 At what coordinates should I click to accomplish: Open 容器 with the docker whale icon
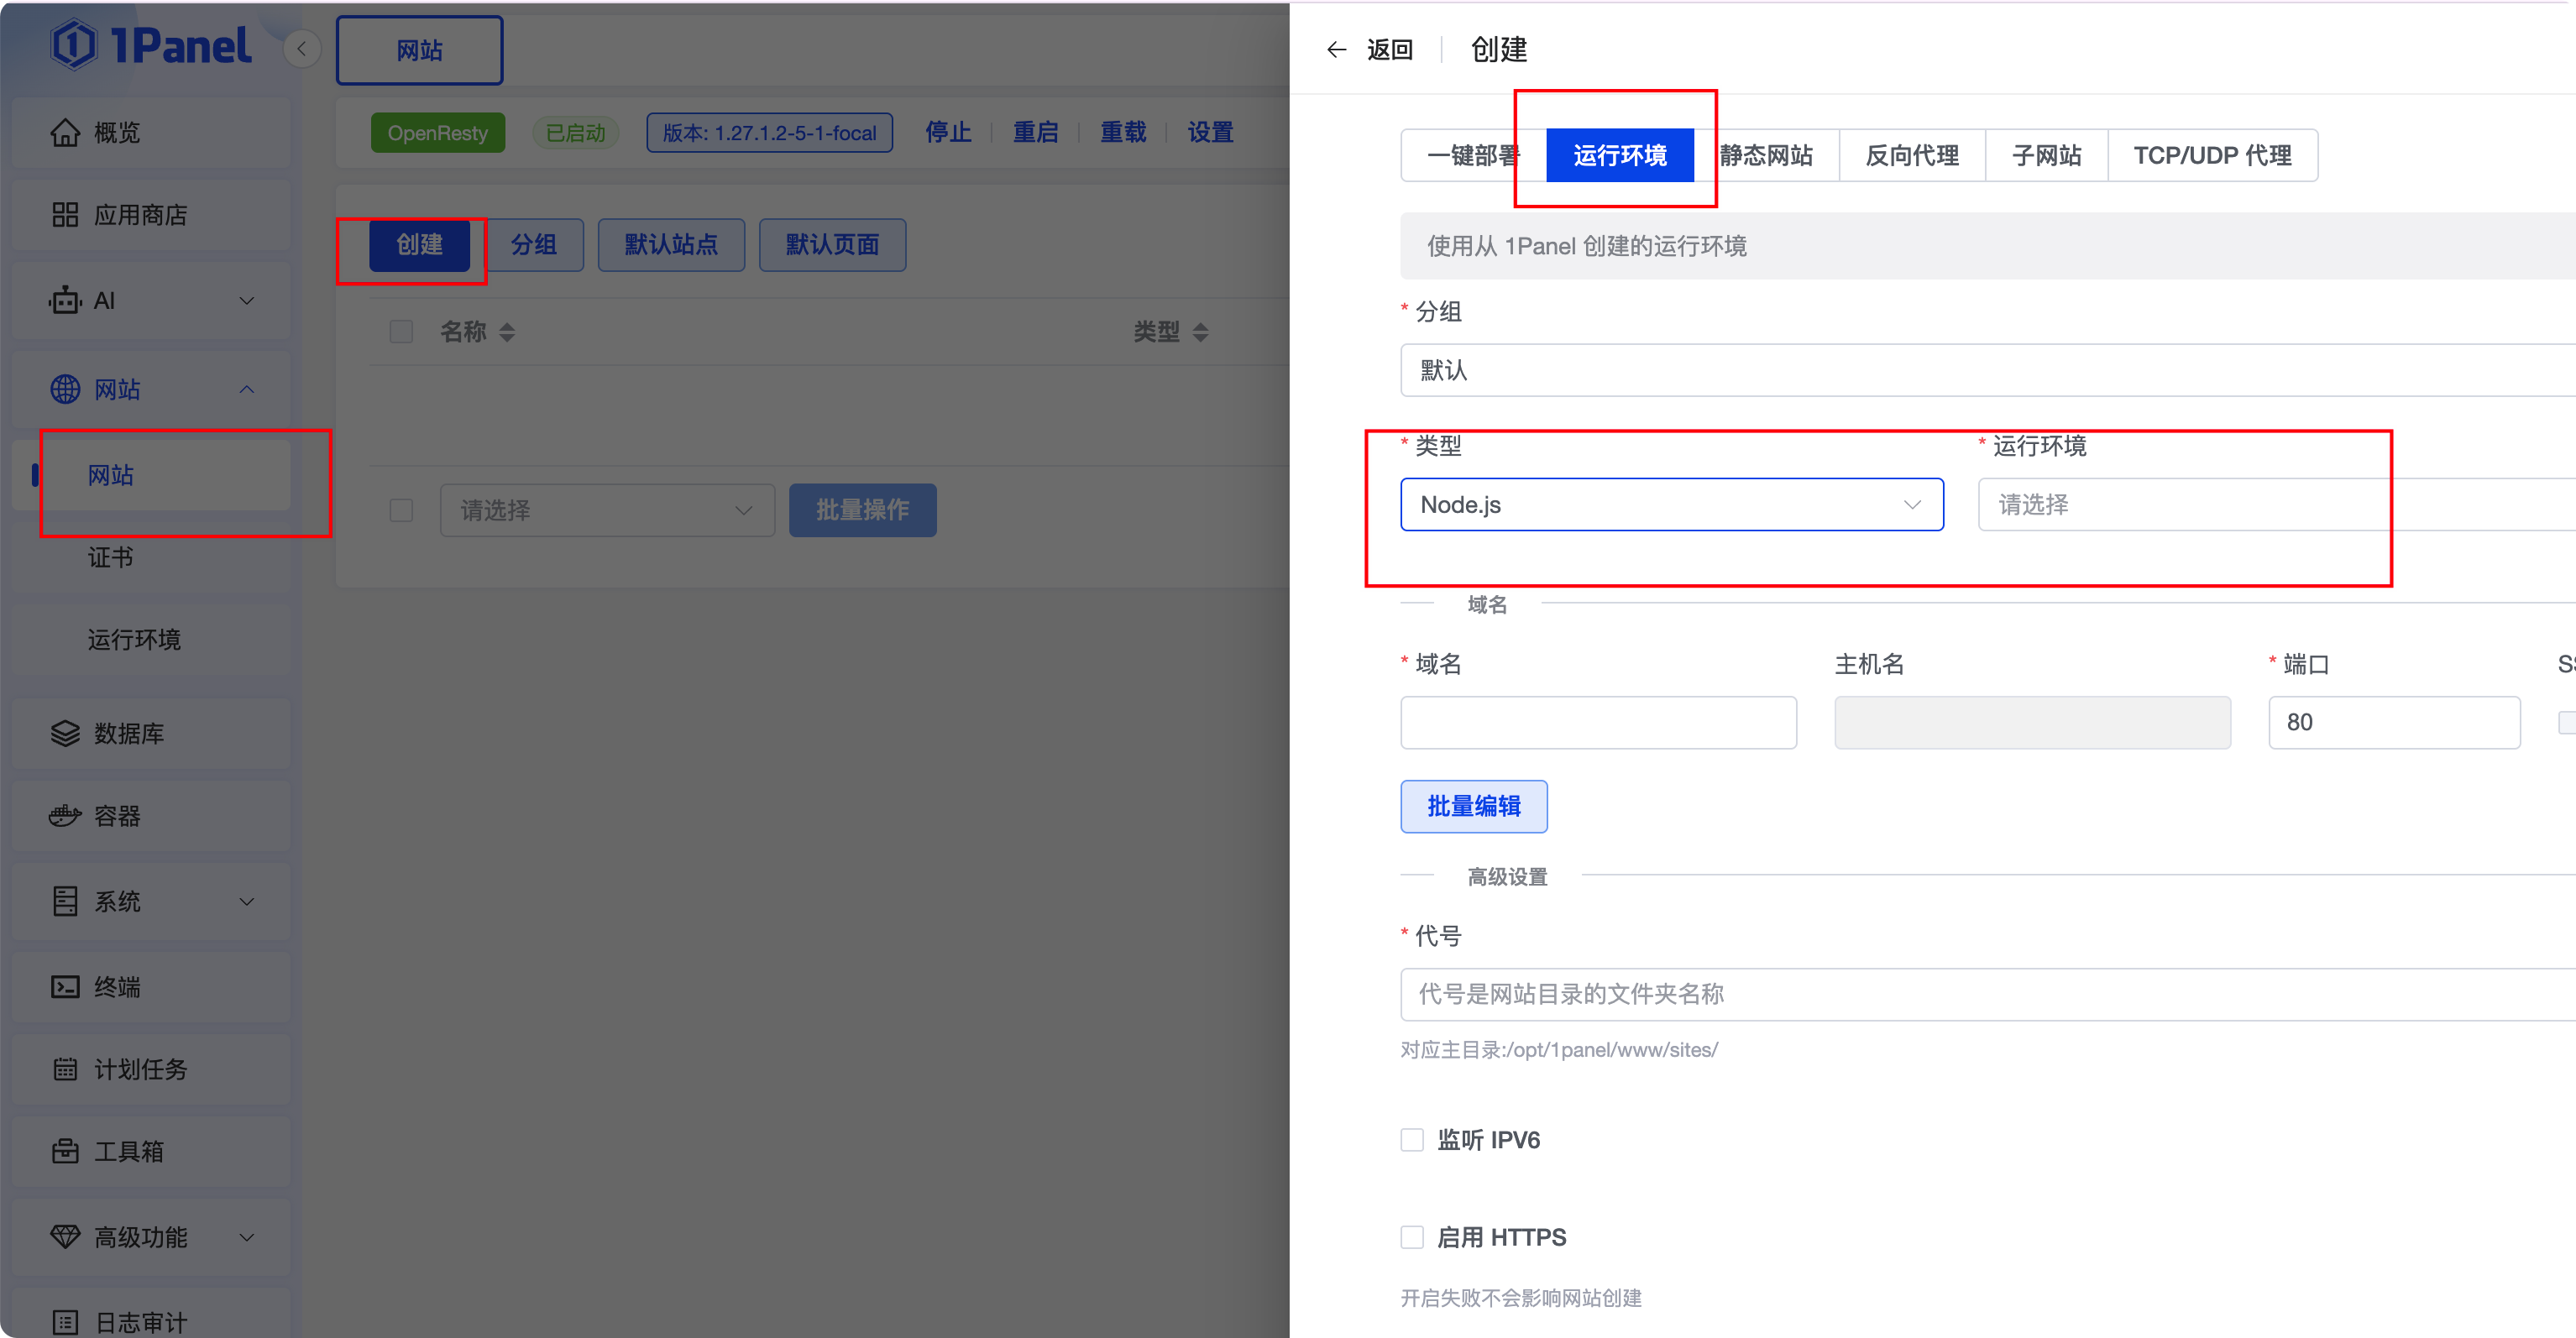pos(65,816)
